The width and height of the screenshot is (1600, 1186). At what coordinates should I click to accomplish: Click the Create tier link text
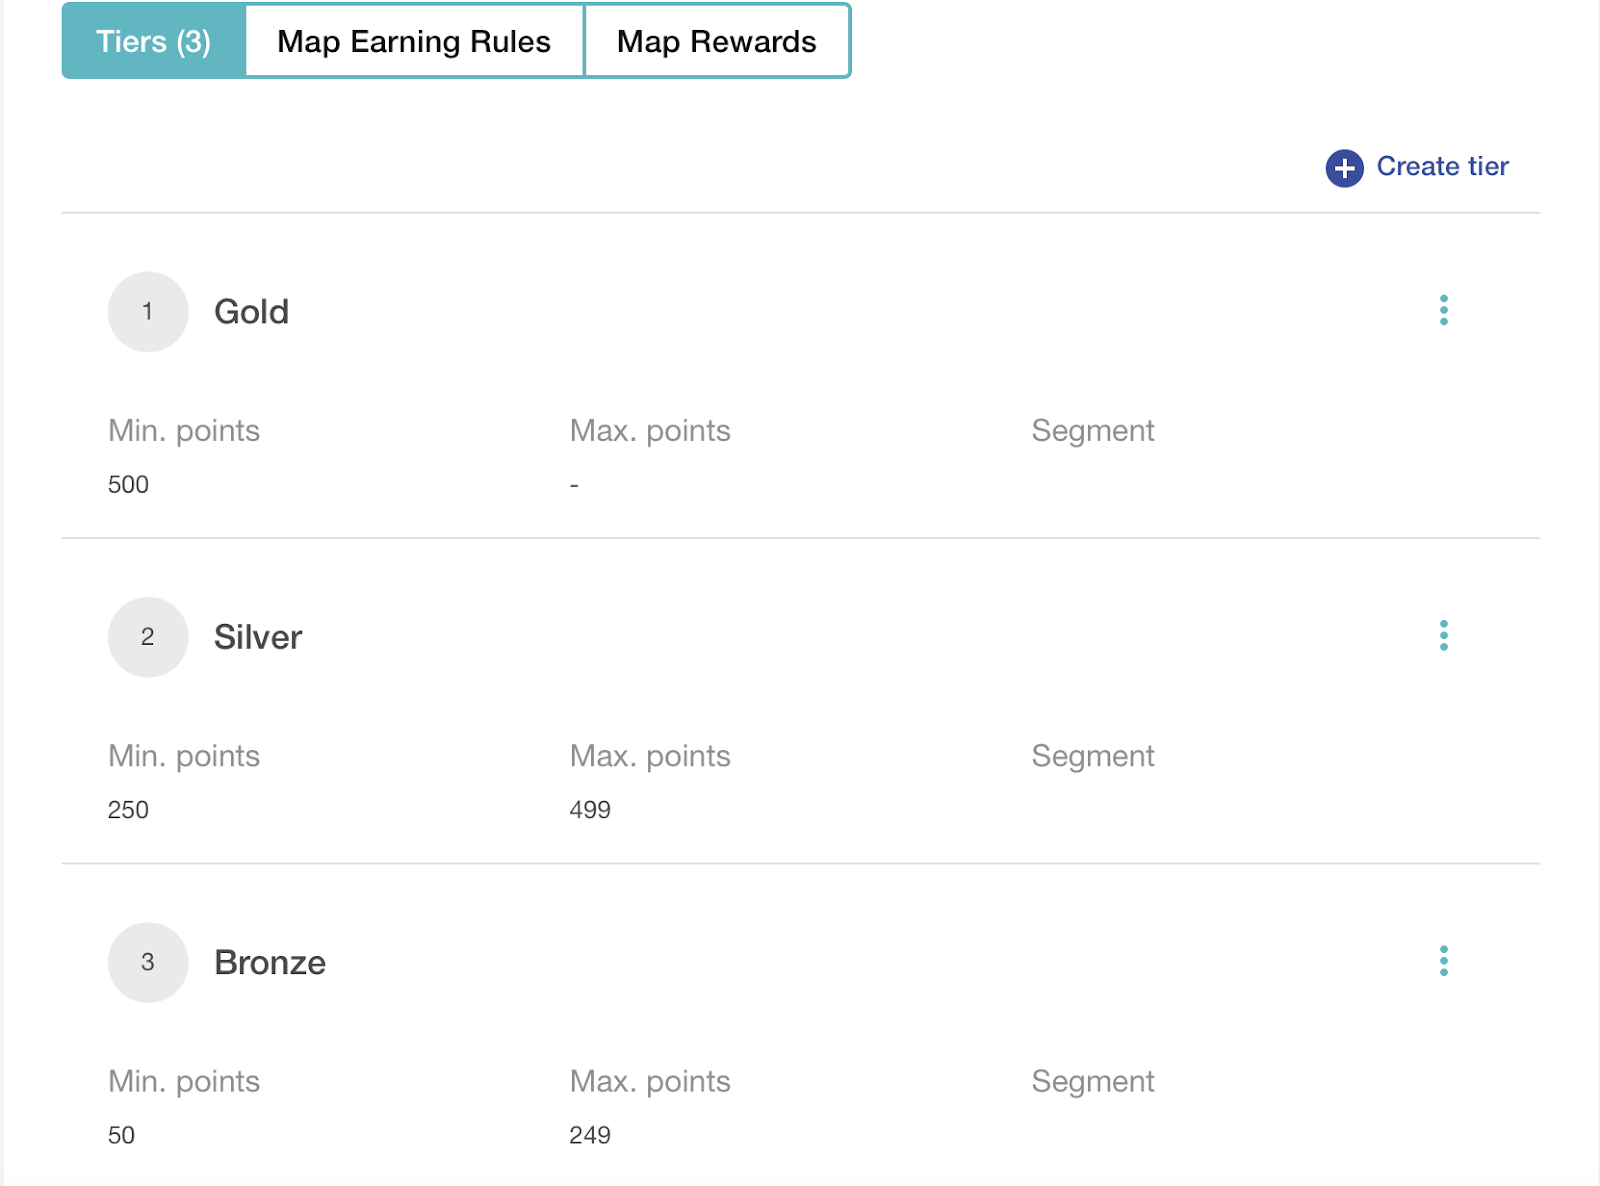pos(1442,166)
